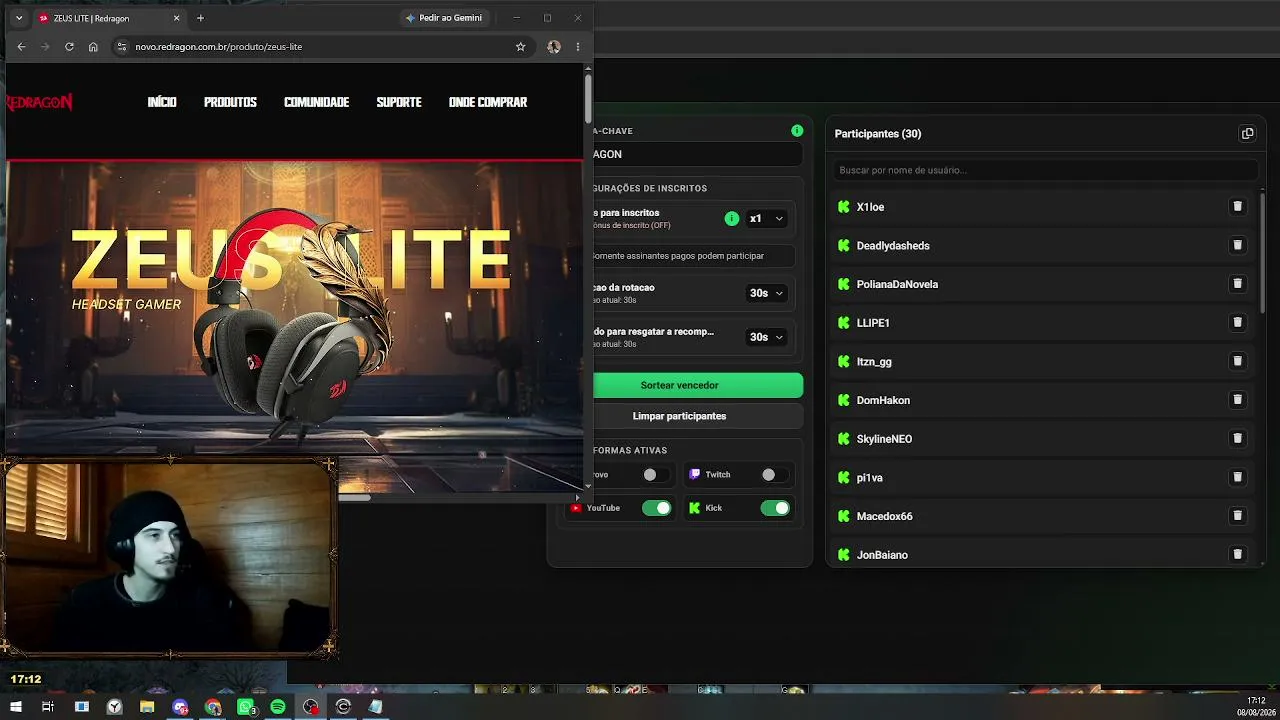Open a new Chrome tab
The height and width of the screenshot is (720, 1280).
pyautogui.click(x=200, y=18)
